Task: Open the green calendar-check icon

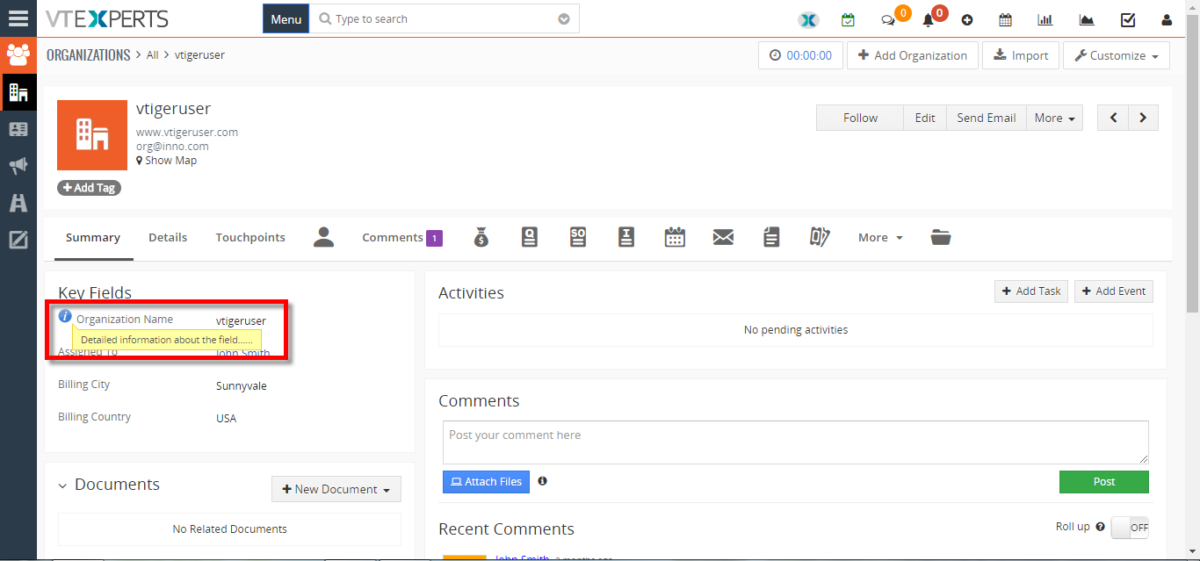Action: point(848,20)
